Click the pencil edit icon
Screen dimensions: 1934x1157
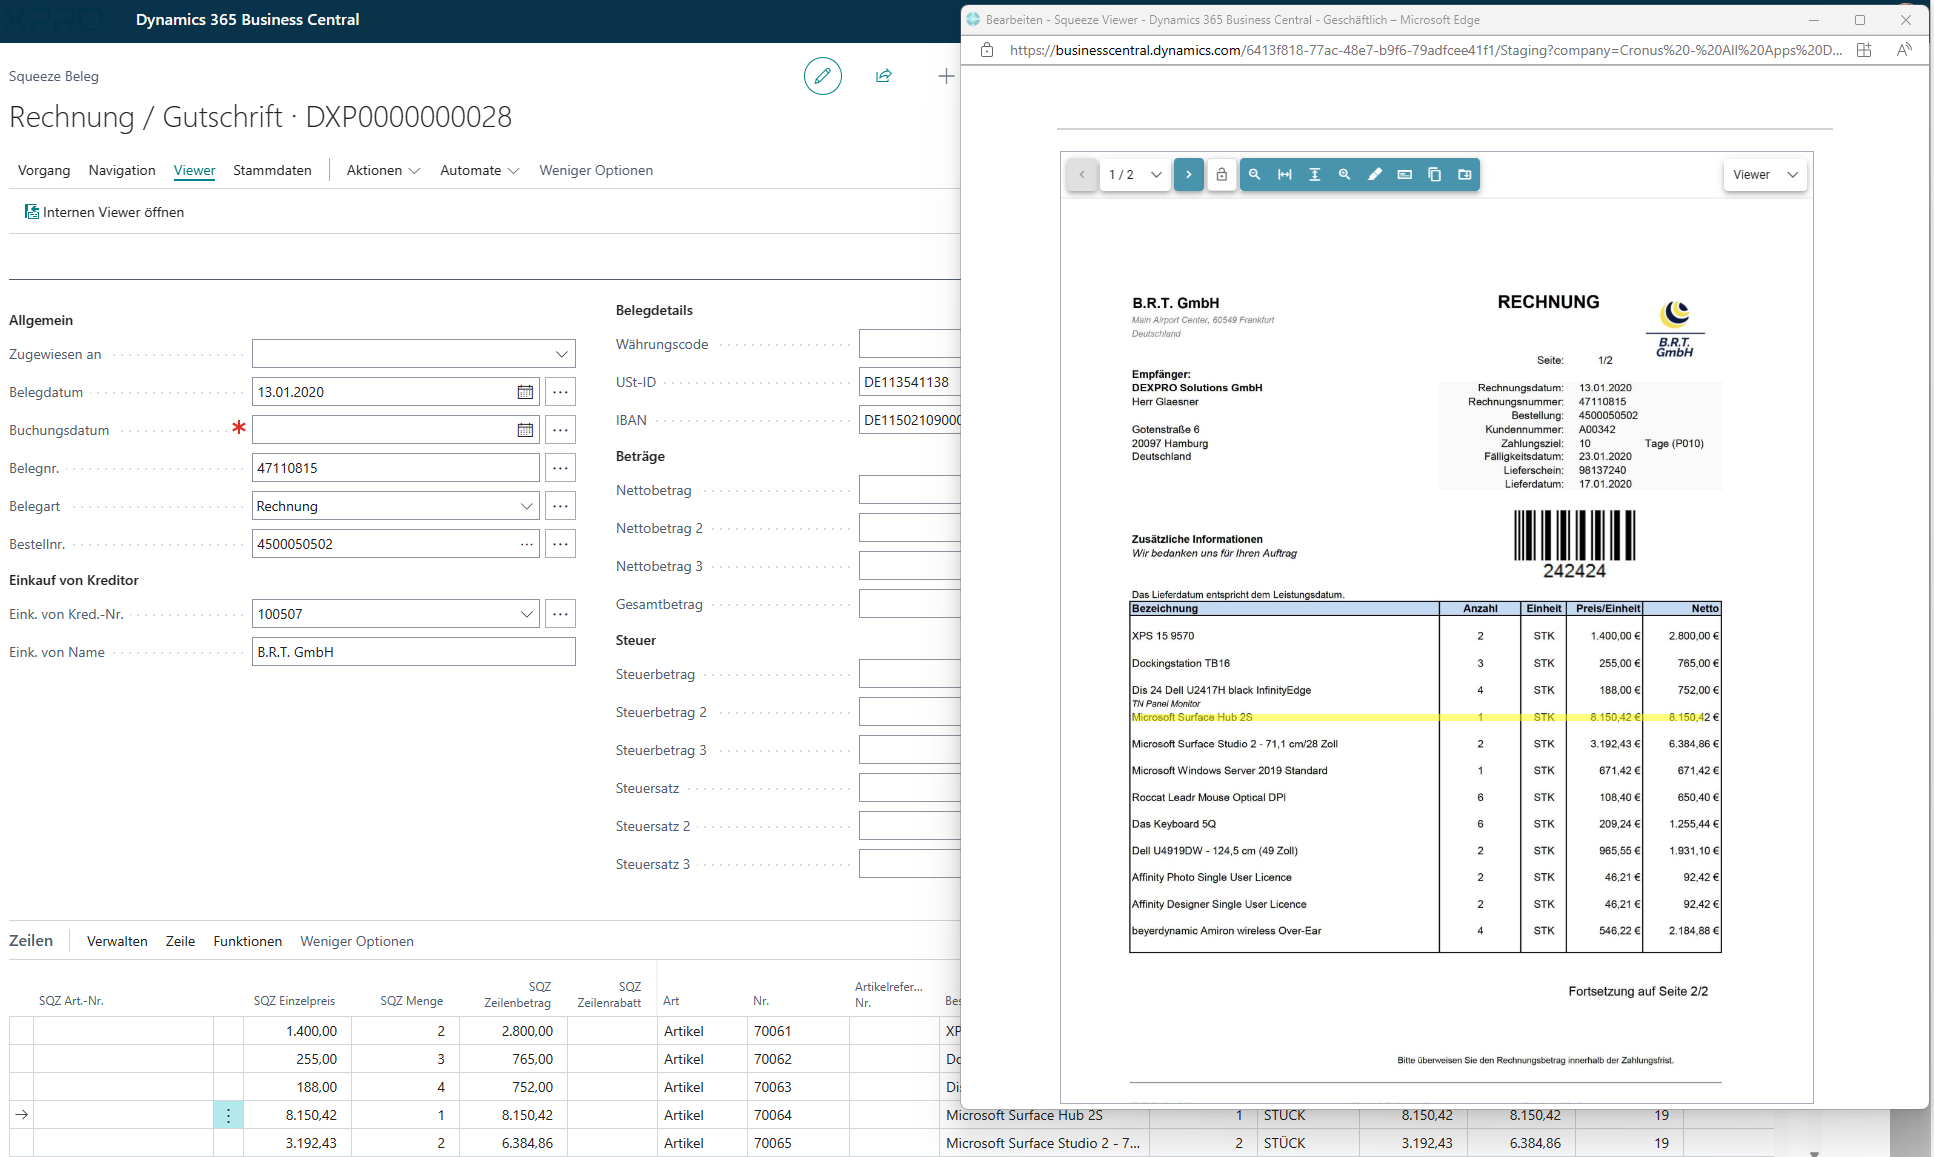(822, 76)
